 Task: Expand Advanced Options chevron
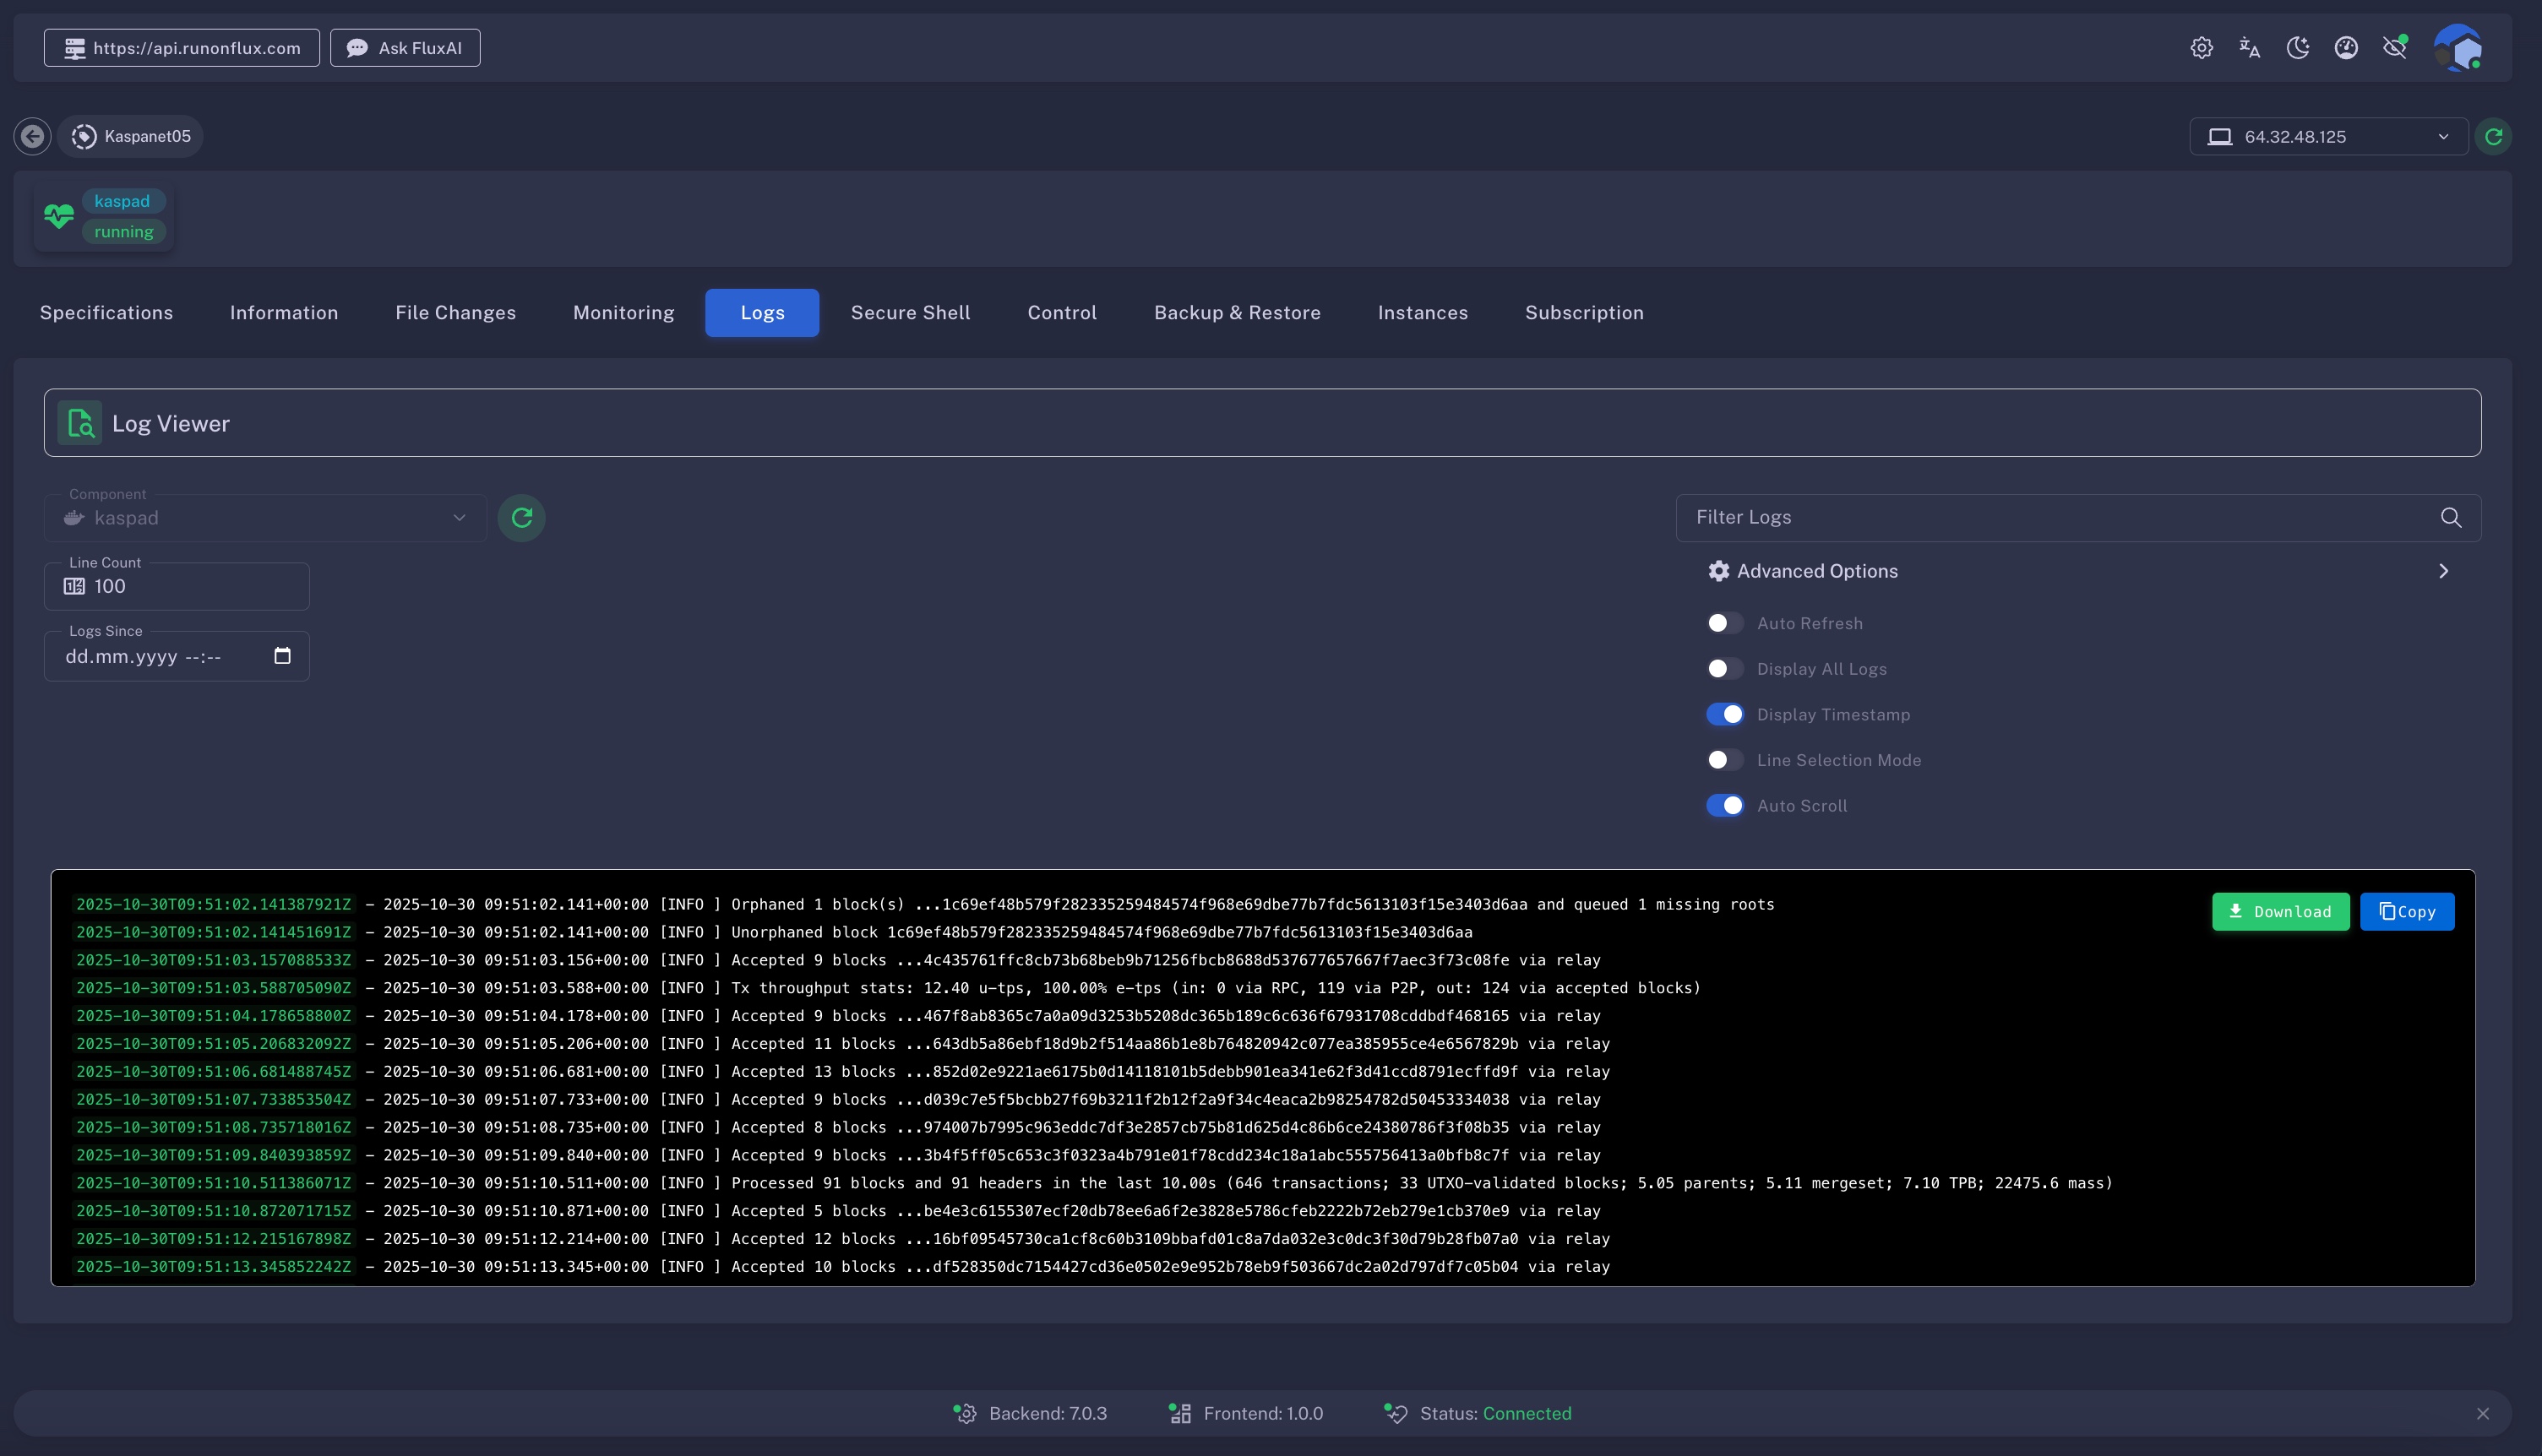(x=2442, y=571)
